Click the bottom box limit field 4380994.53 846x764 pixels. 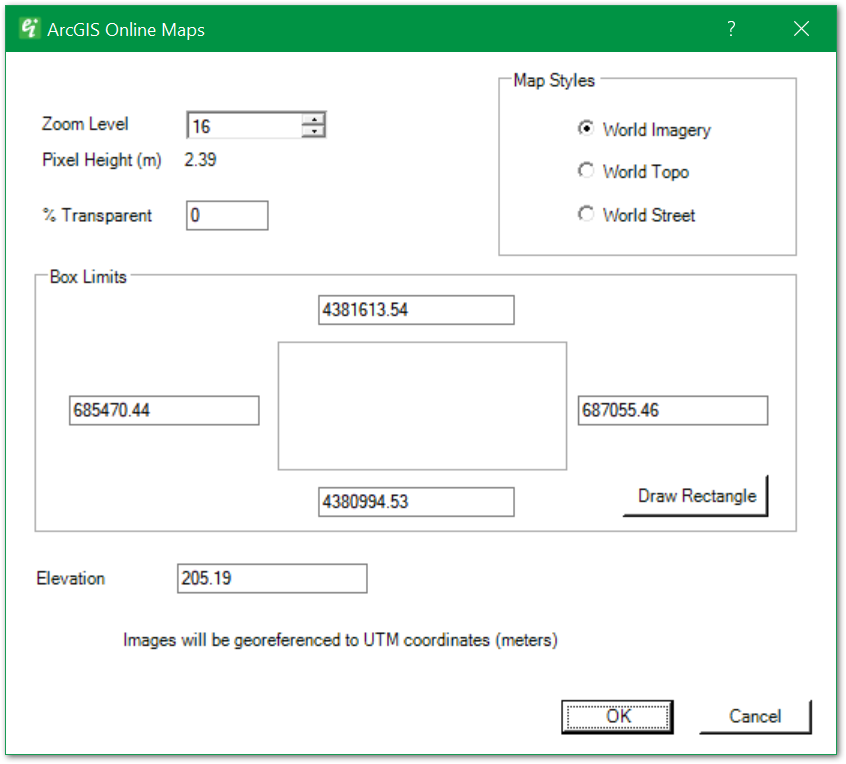coord(416,502)
